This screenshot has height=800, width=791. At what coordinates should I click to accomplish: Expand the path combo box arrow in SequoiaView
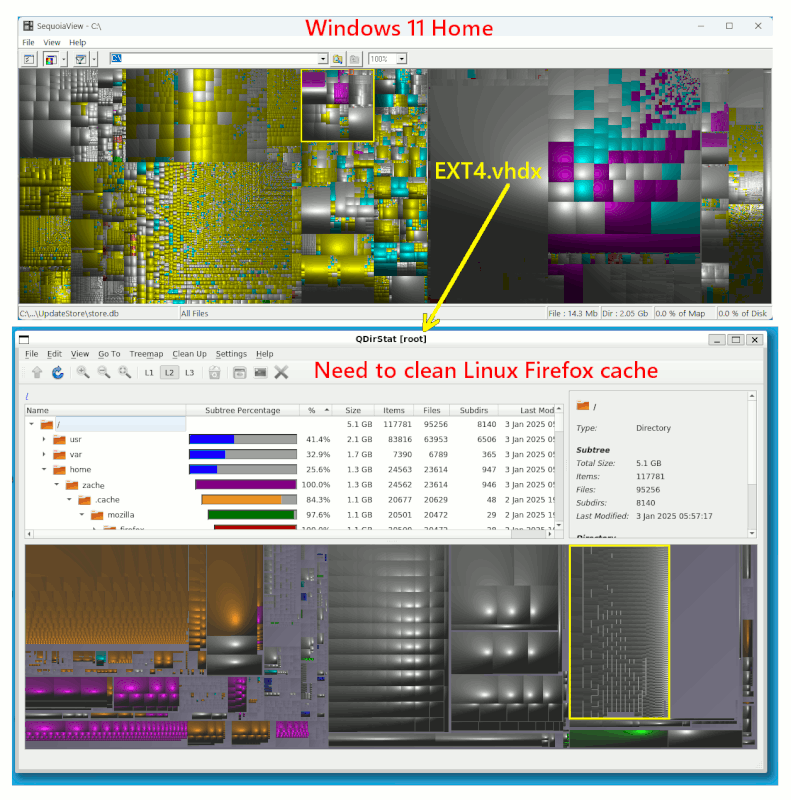pyautogui.click(x=323, y=59)
